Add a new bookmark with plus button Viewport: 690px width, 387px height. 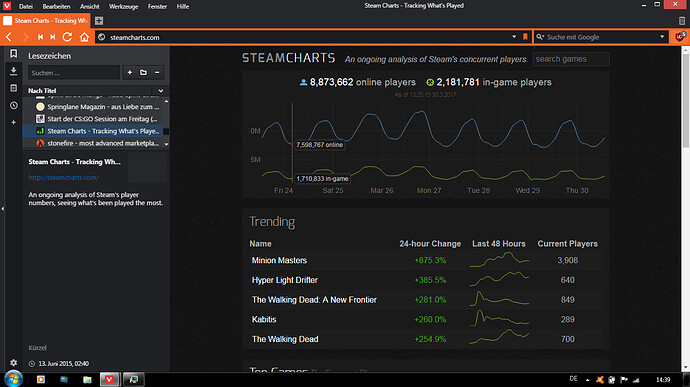tap(130, 72)
